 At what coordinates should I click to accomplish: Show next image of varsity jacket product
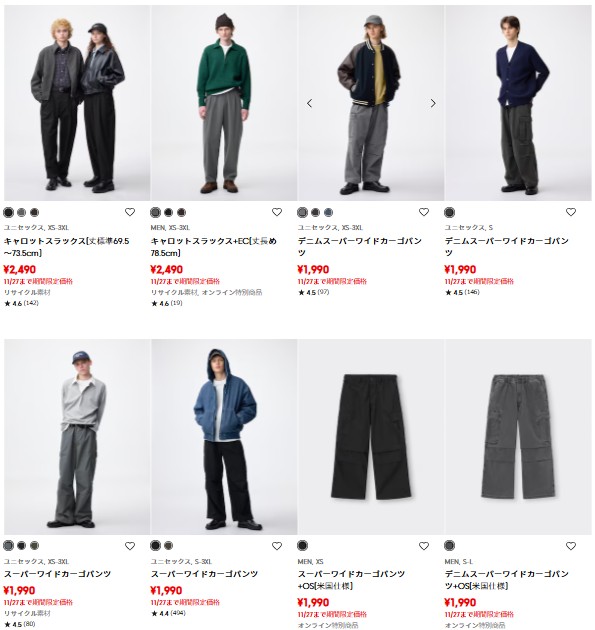tap(433, 103)
